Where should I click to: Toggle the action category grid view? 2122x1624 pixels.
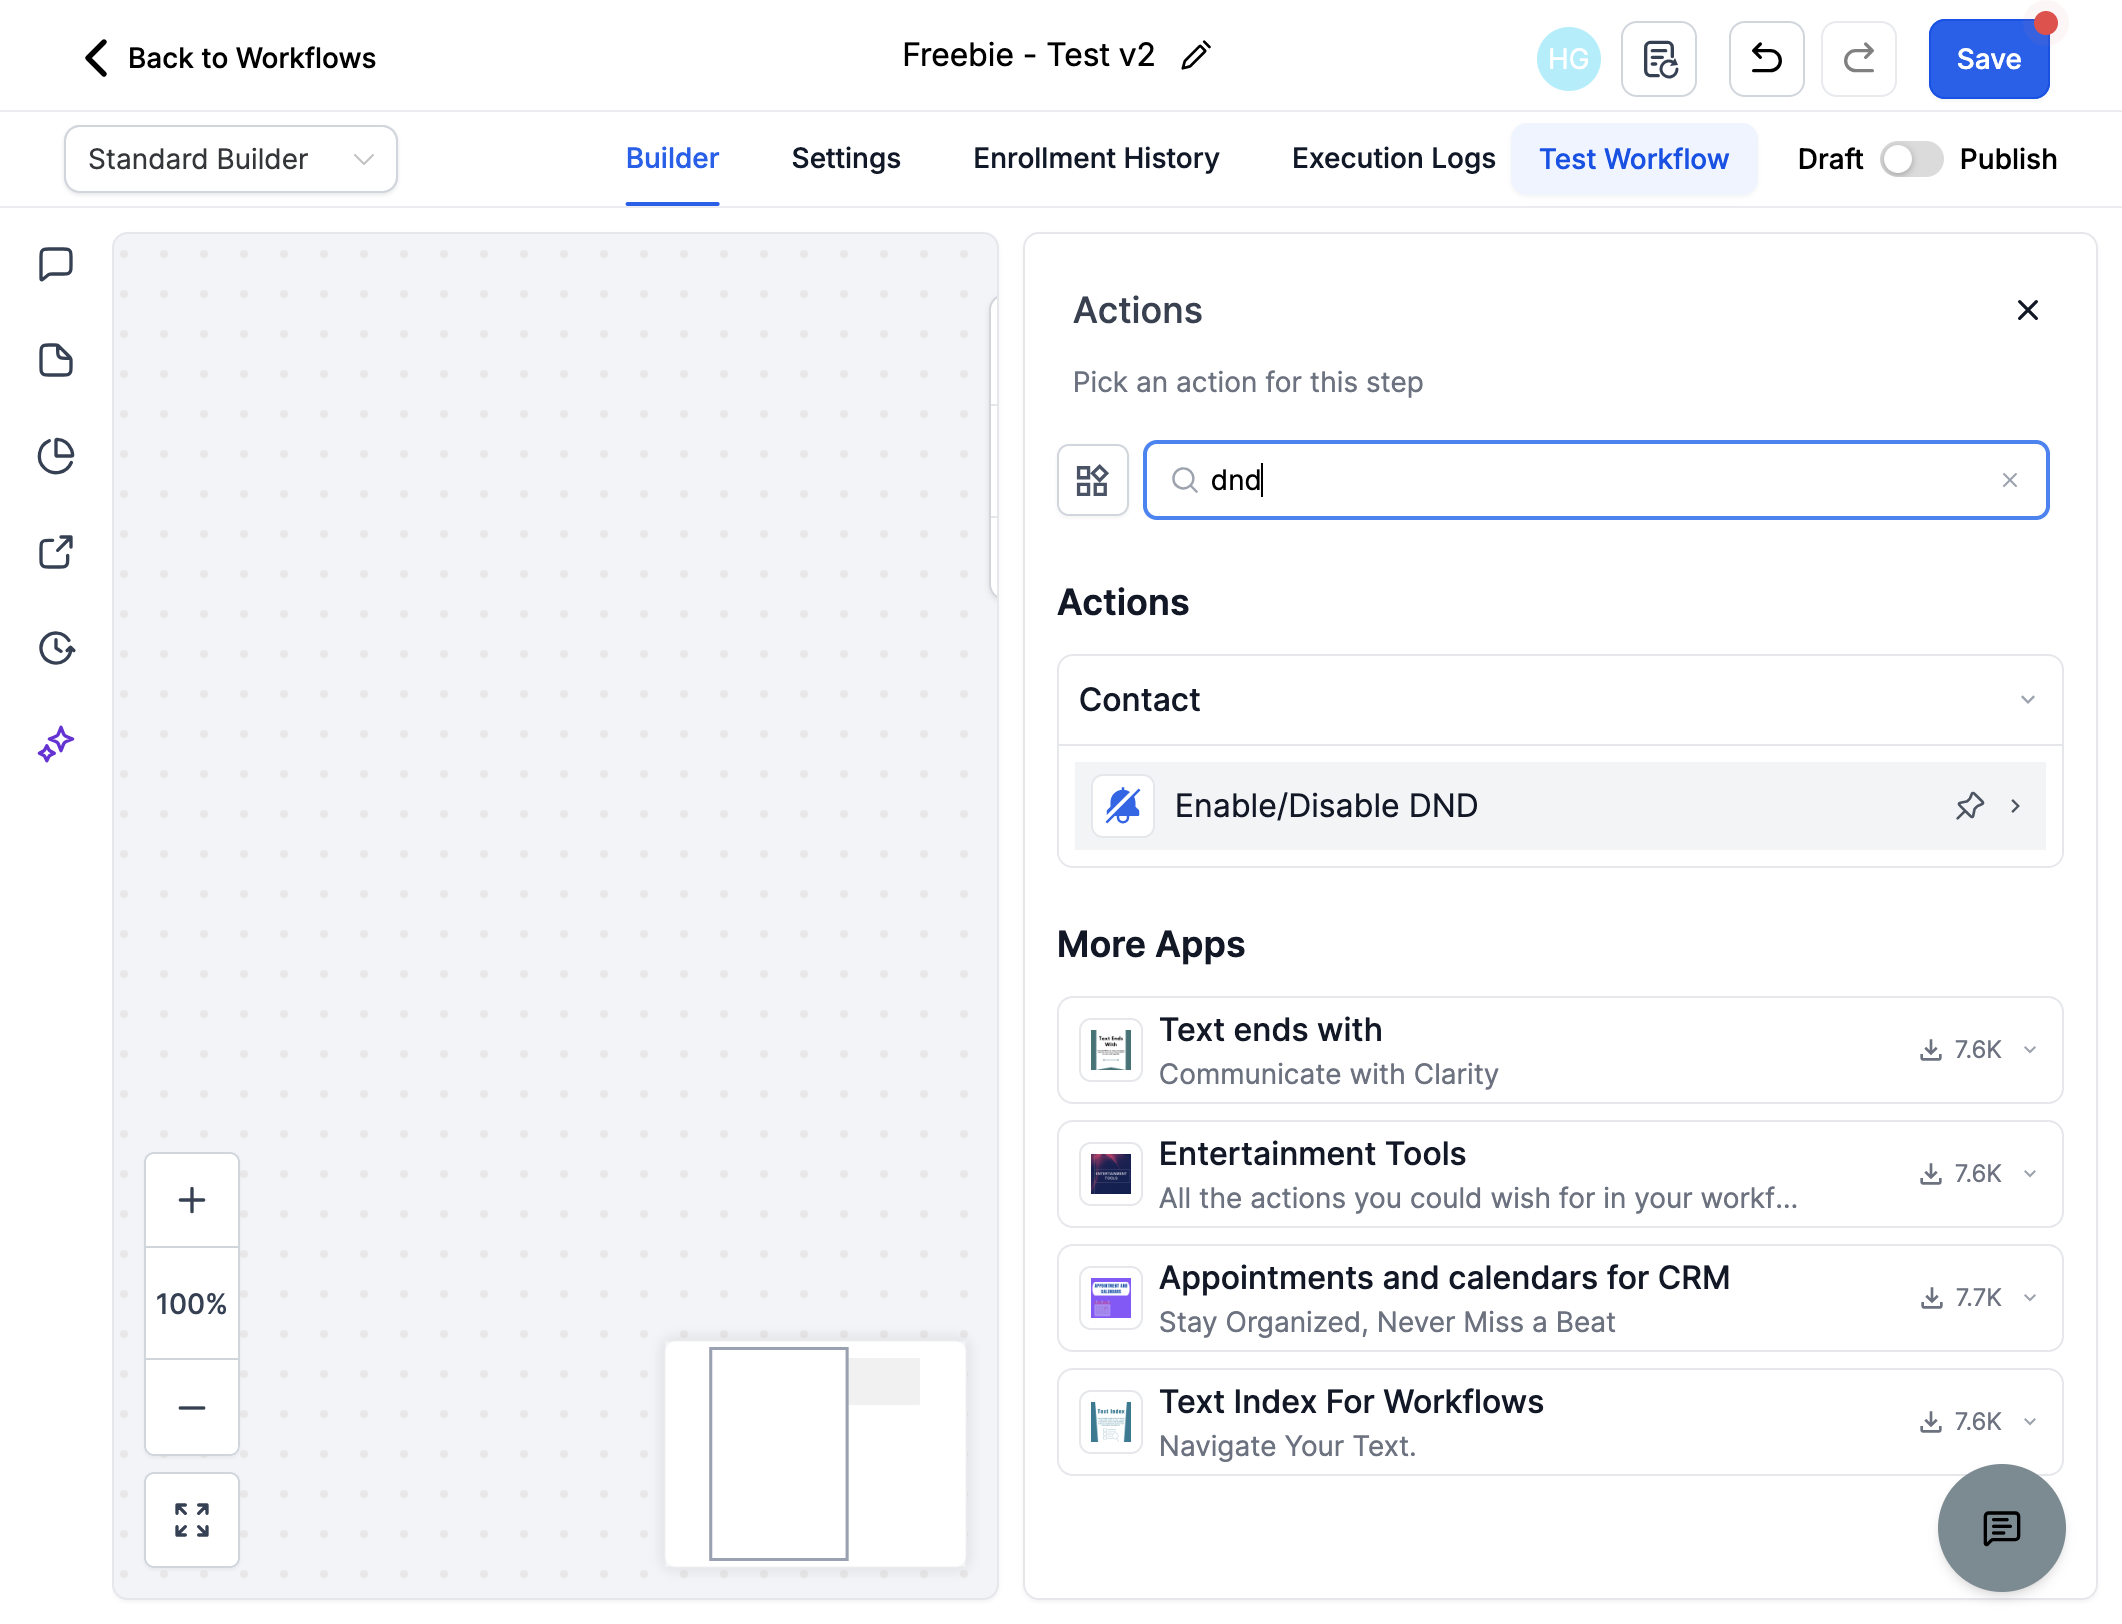tap(1093, 481)
